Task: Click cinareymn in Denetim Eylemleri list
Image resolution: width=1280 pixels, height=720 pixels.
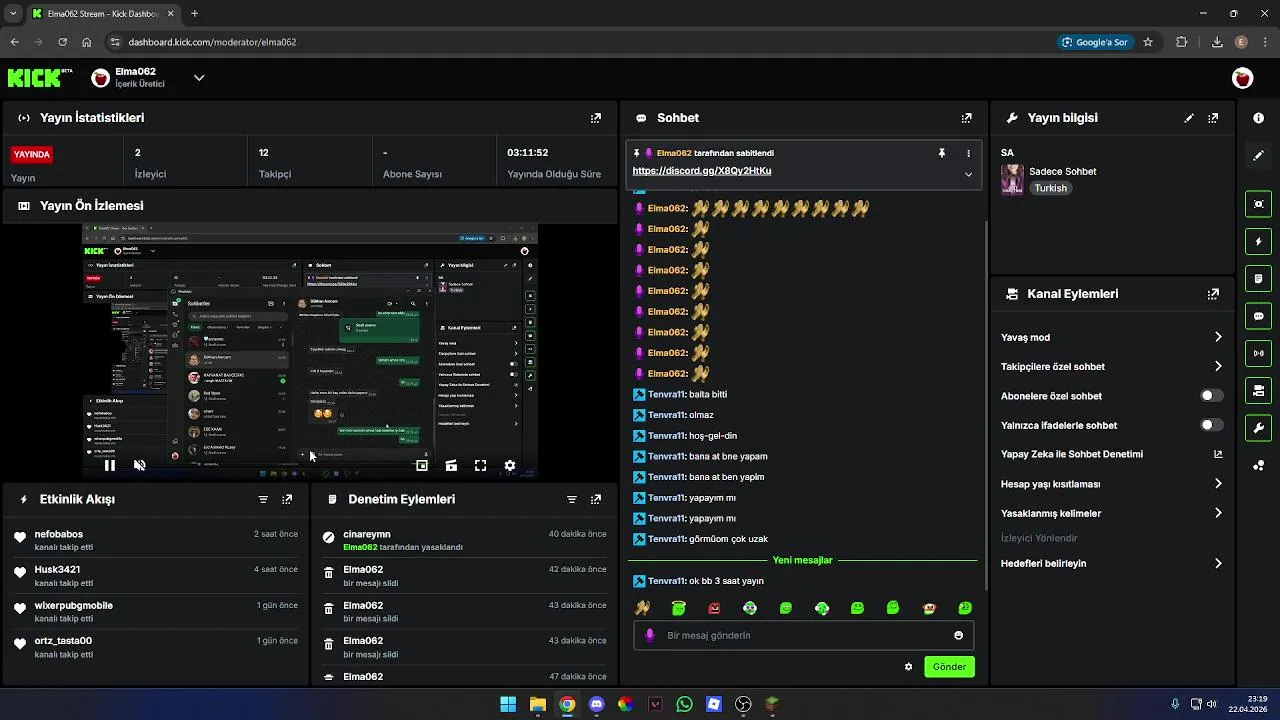Action: point(367,534)
